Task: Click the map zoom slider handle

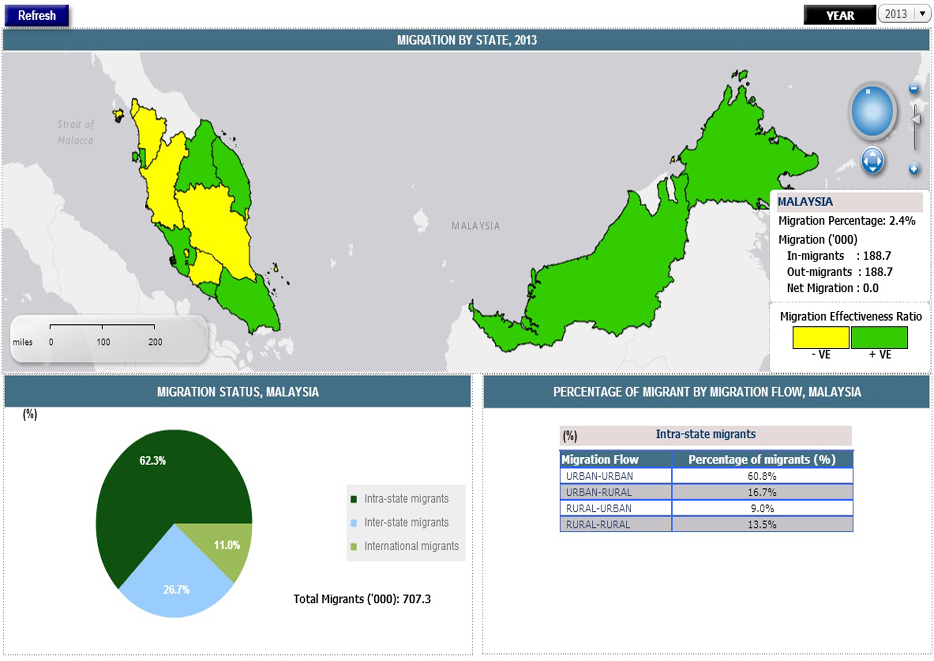Action: coord(916,120)
